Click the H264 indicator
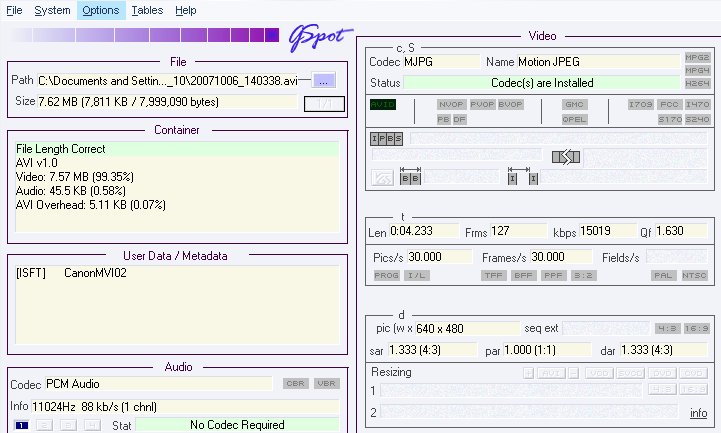 (697, 83)
